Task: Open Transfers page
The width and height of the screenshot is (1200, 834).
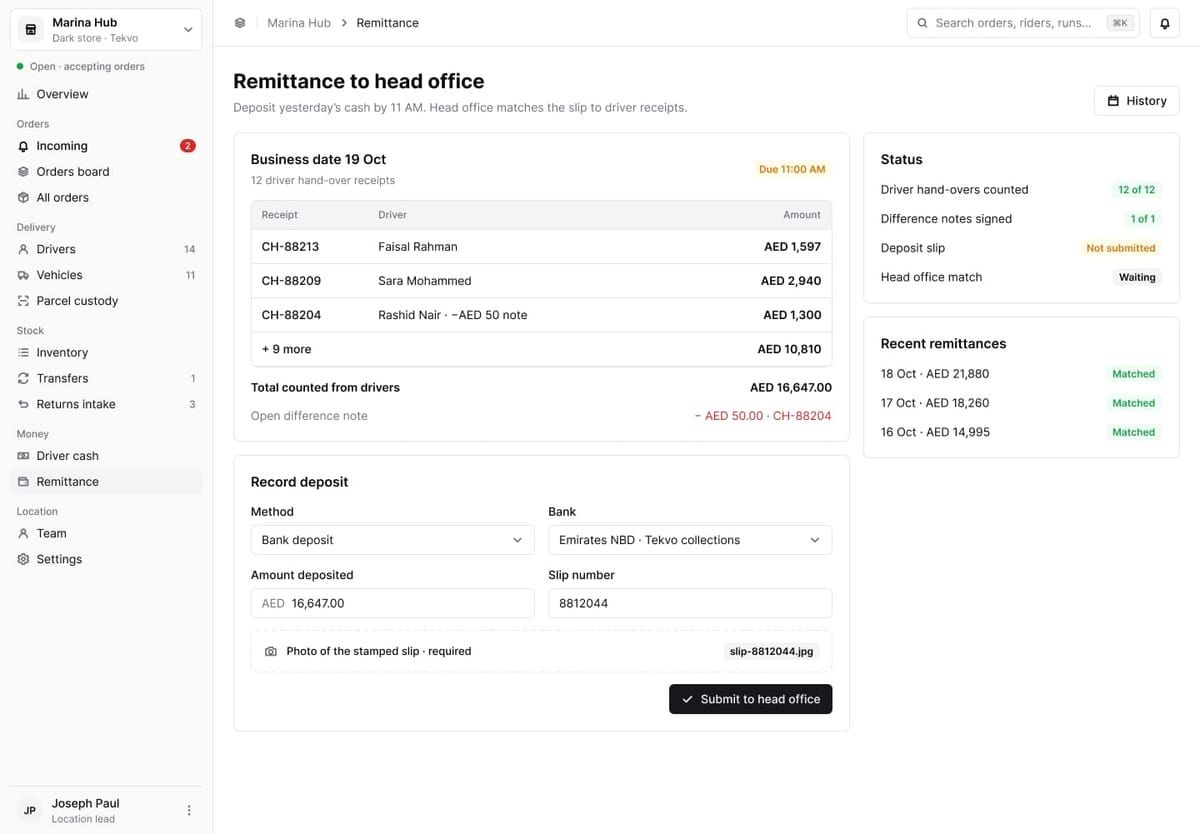Action: coord(106,379)
